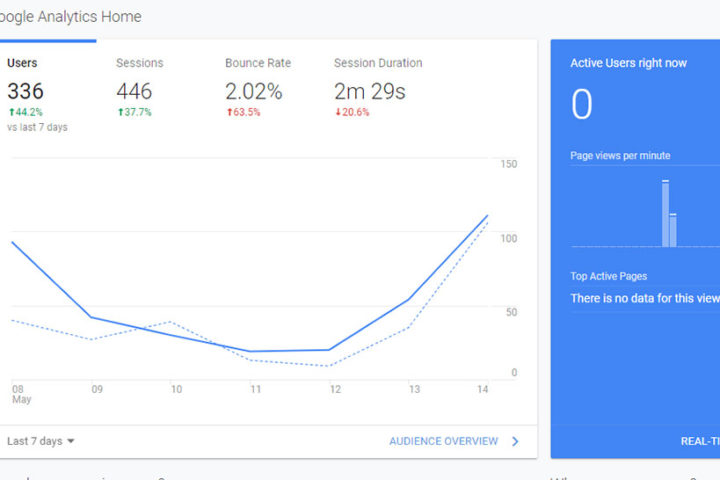Click the There is no data message
The image size is (720, 480).
(645, 299)
